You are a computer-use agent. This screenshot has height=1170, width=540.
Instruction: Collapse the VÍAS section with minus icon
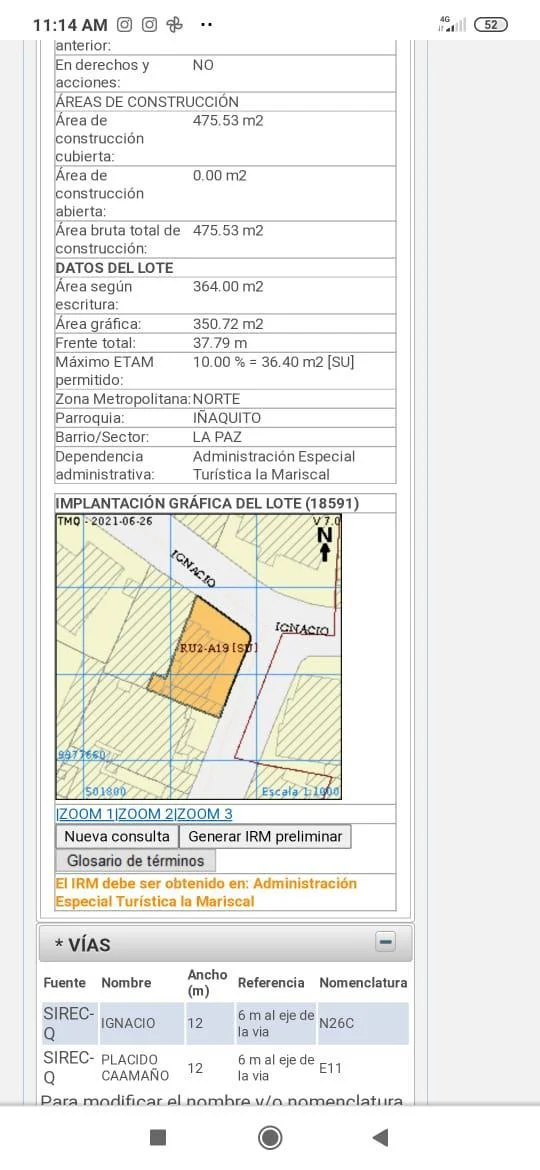(x=385, y=942)
